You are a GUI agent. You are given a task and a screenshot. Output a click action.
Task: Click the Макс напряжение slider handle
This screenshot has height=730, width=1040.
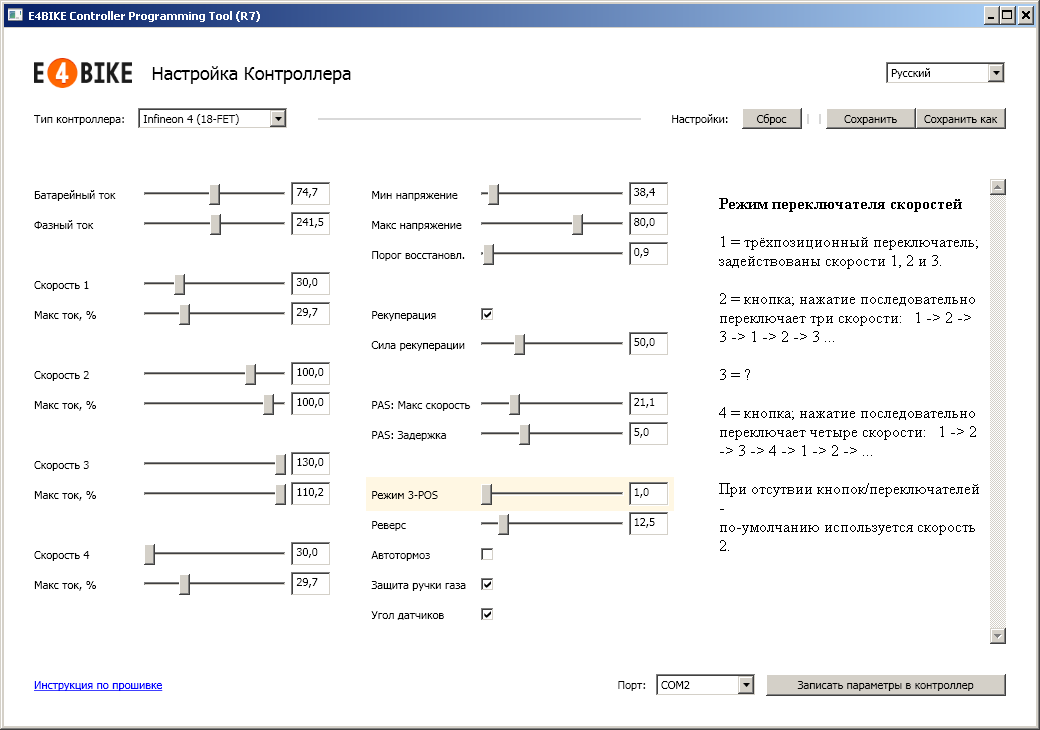(x=577, y=225)
